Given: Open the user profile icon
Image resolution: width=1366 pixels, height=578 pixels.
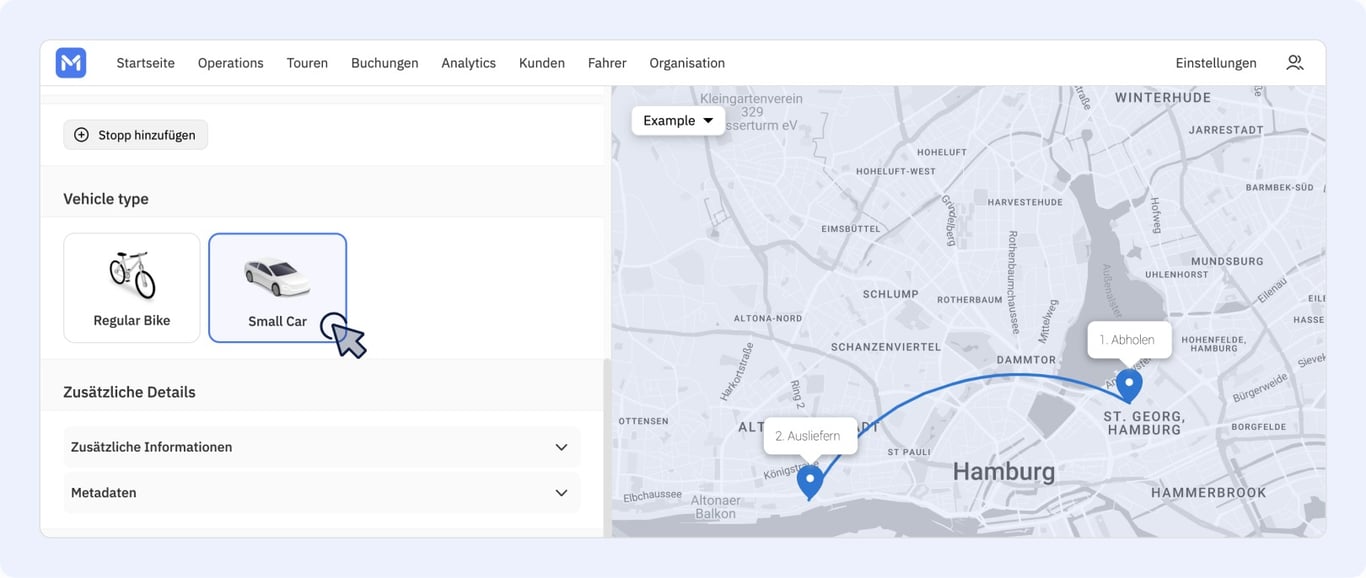Looking at the screenshot, I should [x=1295, y=63].
